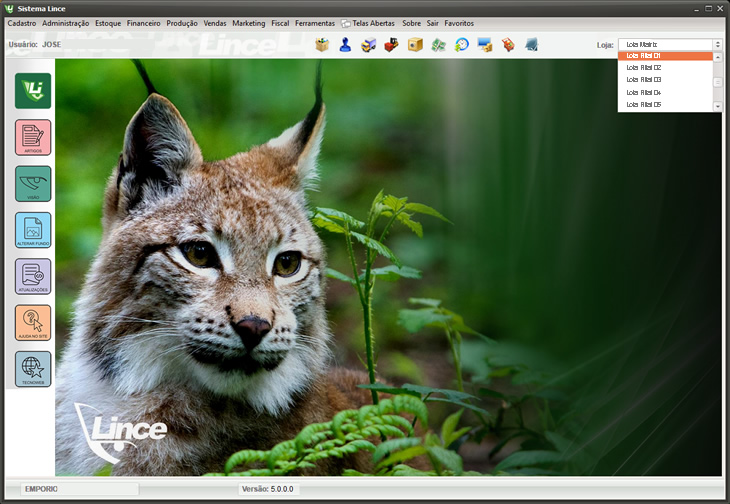The width and height of the screenshot is (730, 504).
Task: Select Loja Filial 04 from list
Action: click(x=665, y=93)
